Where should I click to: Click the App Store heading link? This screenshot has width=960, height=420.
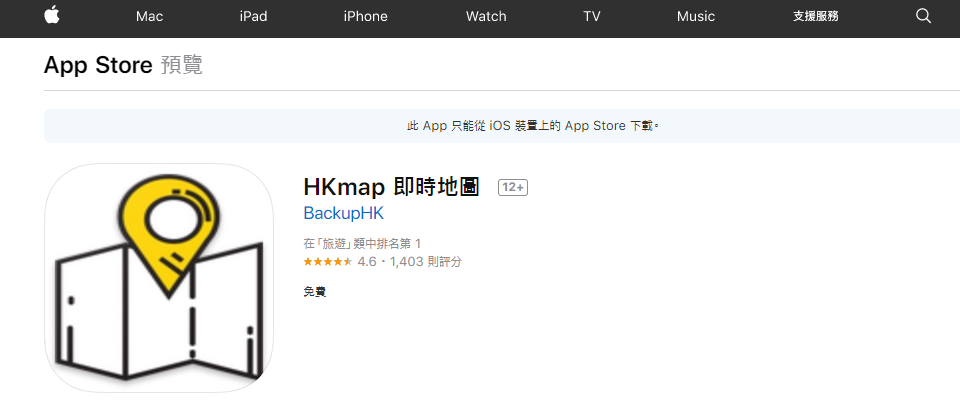click(98, 65)
